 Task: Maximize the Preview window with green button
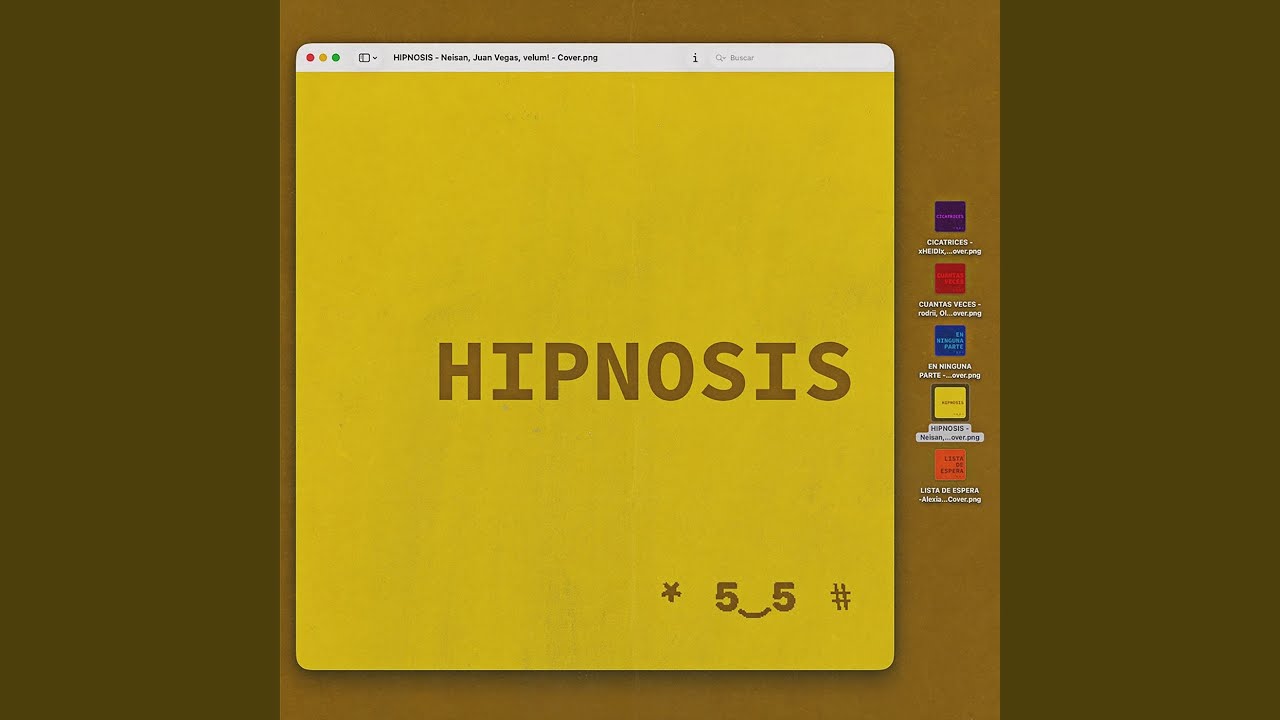[x=336, y=58]
